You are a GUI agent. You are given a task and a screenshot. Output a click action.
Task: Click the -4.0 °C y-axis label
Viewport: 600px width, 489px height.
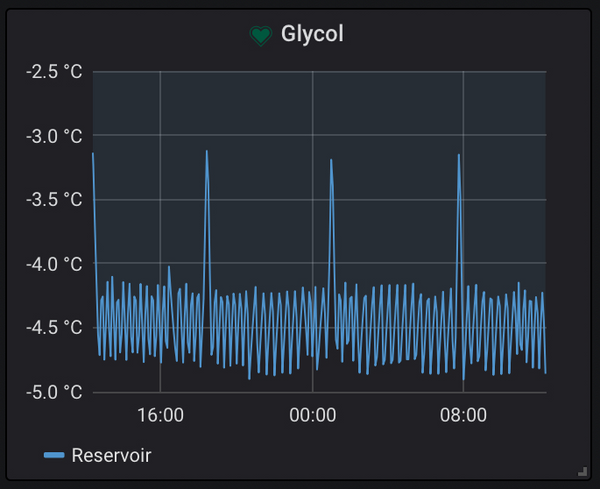pyautogui.click(x=54, y=264)
